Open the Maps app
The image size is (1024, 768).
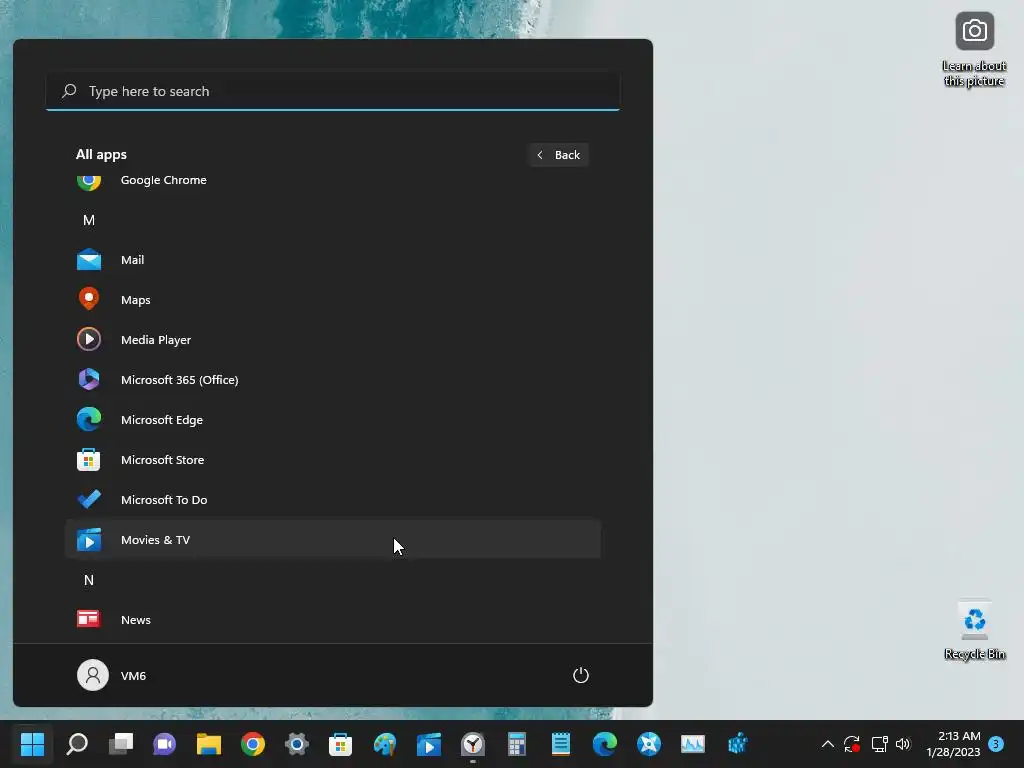tap(332, 300)
